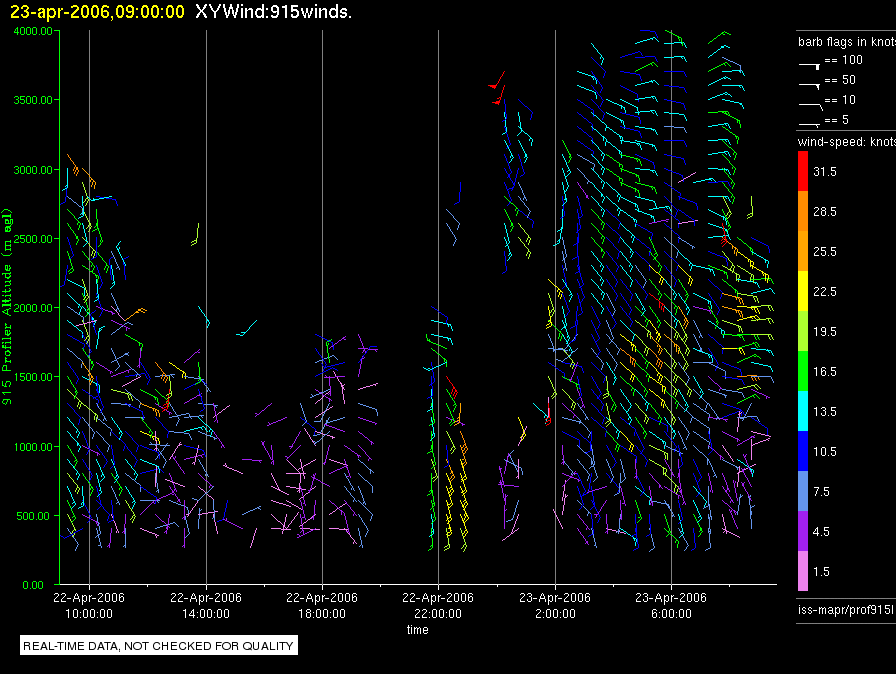Pick the cyan 13.5 knots legend color
This screenshot has height=674, width=896.
(x=804, y=411)
